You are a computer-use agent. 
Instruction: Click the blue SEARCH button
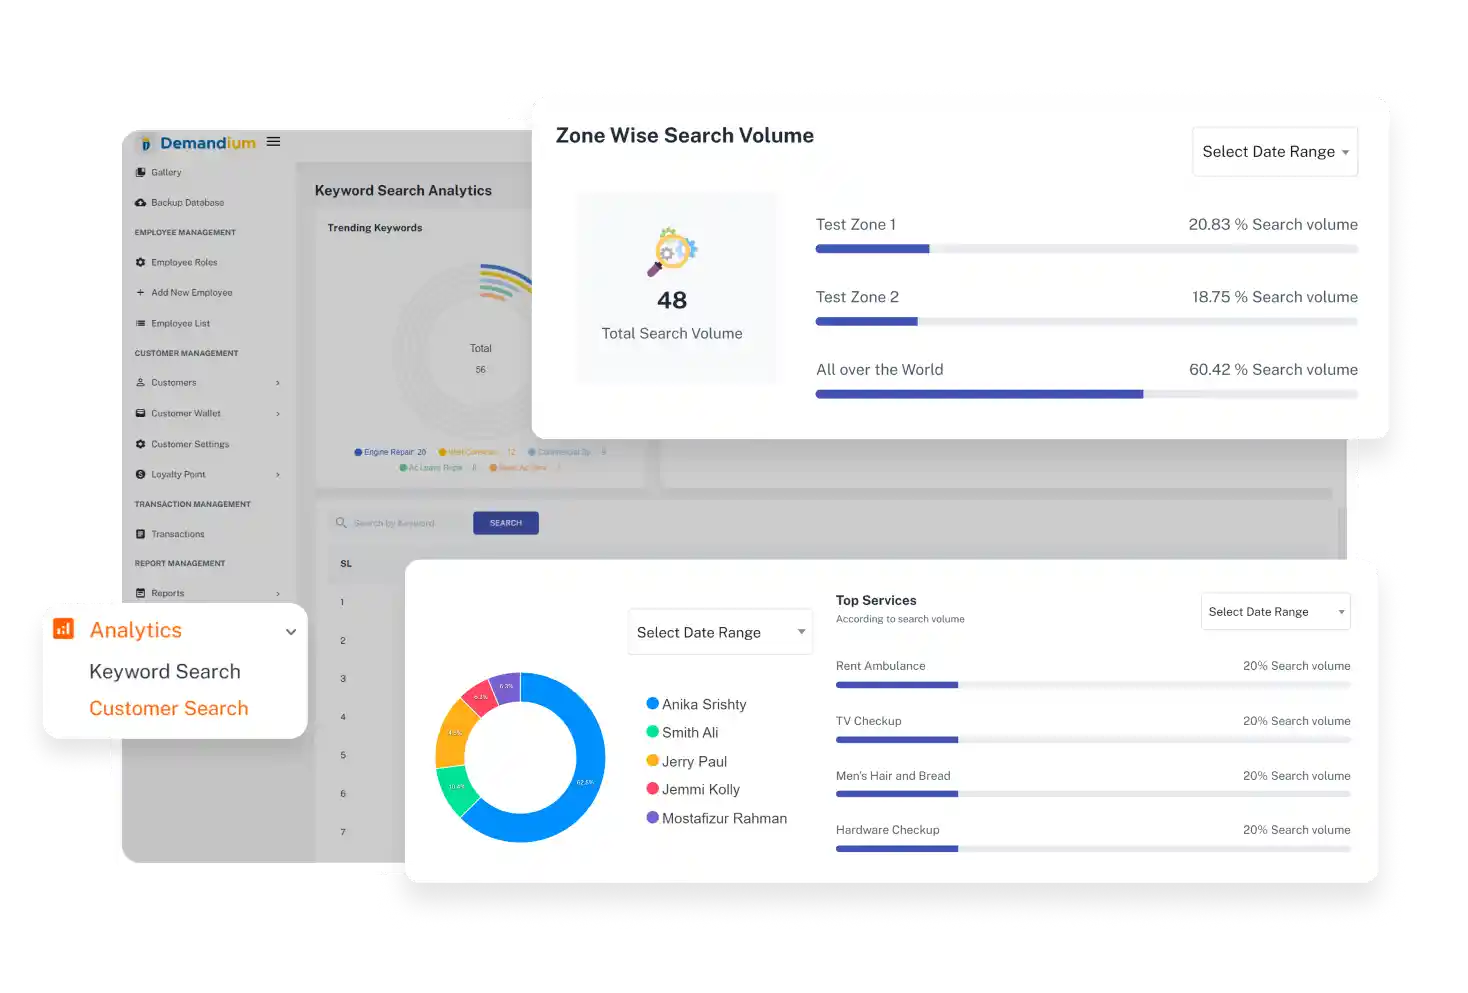(x=506, y=523)
